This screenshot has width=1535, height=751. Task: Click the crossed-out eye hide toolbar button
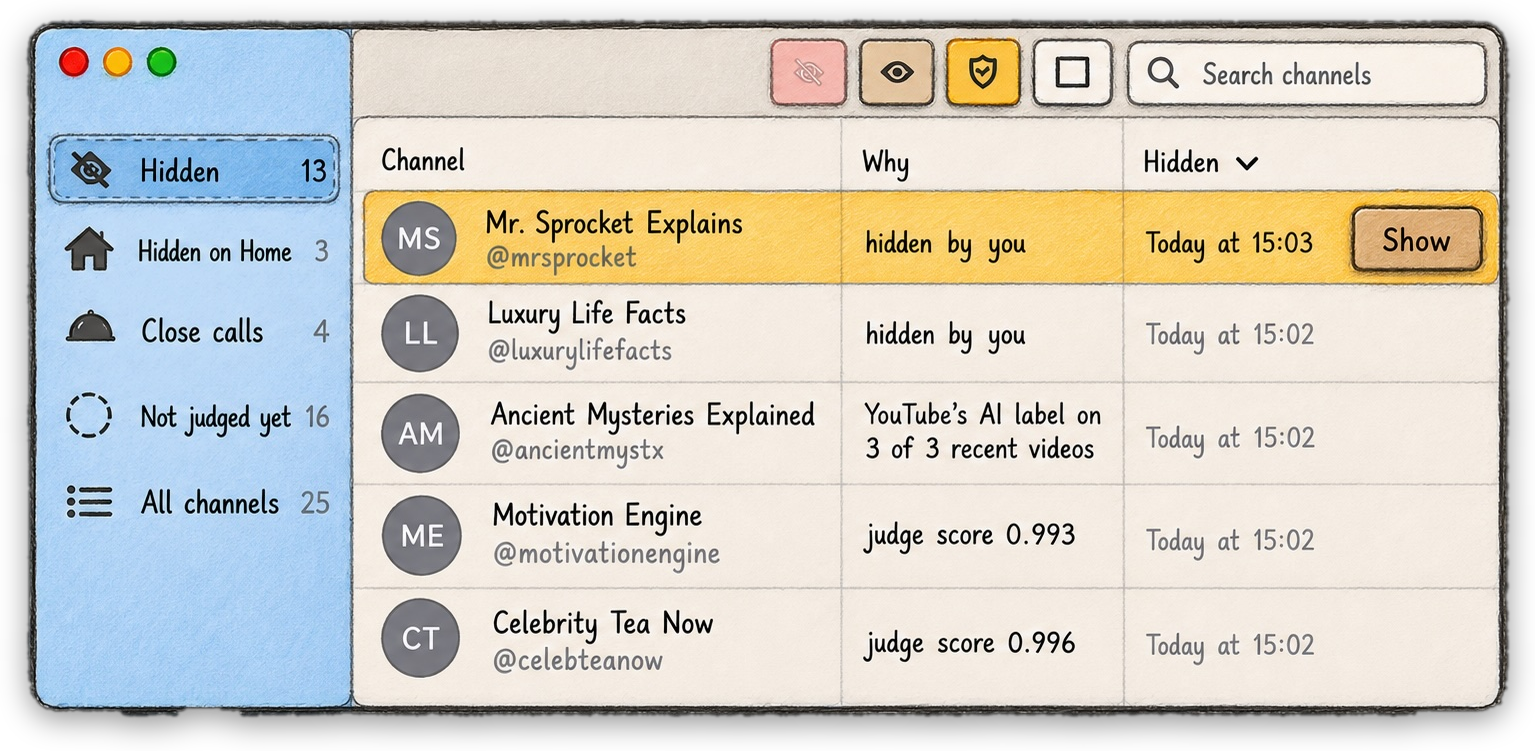pos(808,72)
